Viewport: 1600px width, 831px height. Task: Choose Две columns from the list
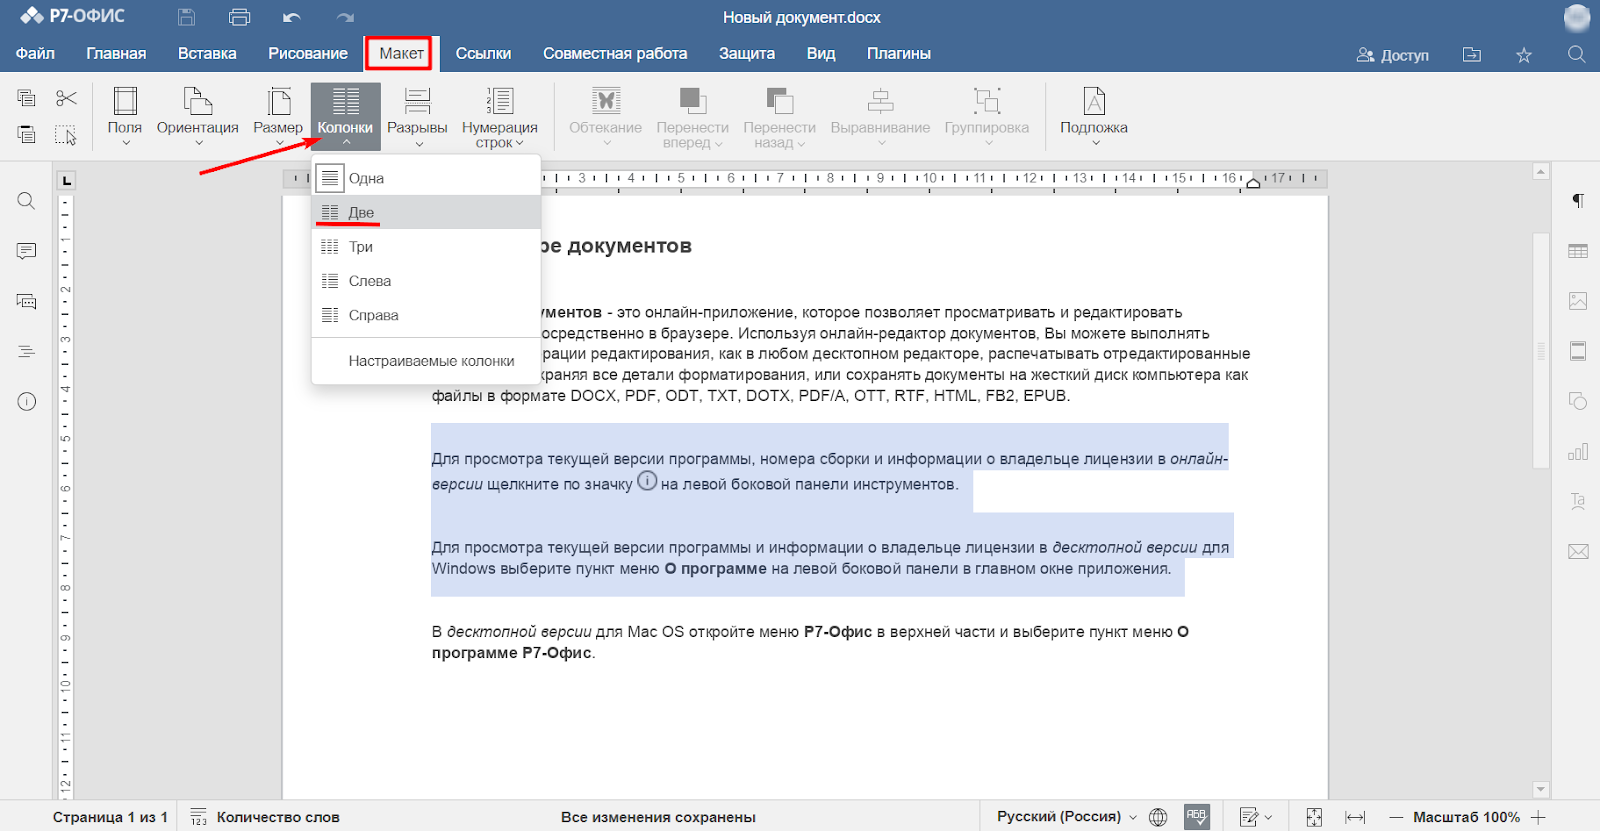point(426,212)
